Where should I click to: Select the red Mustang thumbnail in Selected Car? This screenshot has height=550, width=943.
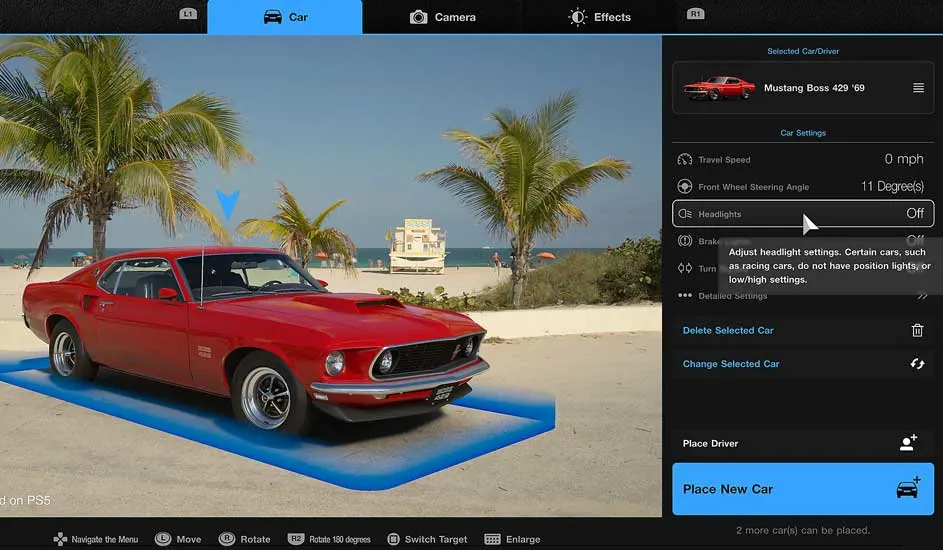click(x=719, y=88)
